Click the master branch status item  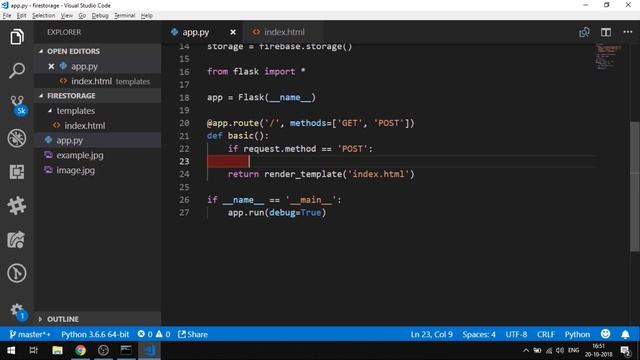[30, 334]
